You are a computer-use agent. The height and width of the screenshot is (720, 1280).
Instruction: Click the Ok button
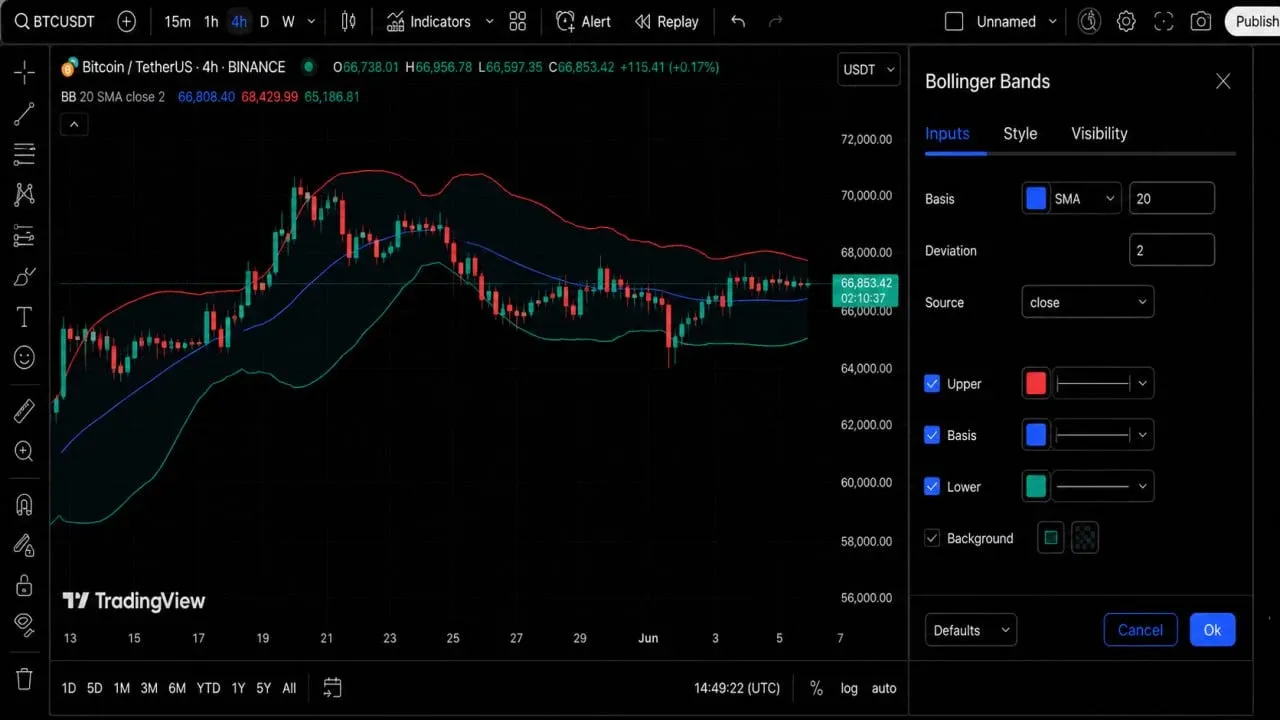tap(1212, 630)
